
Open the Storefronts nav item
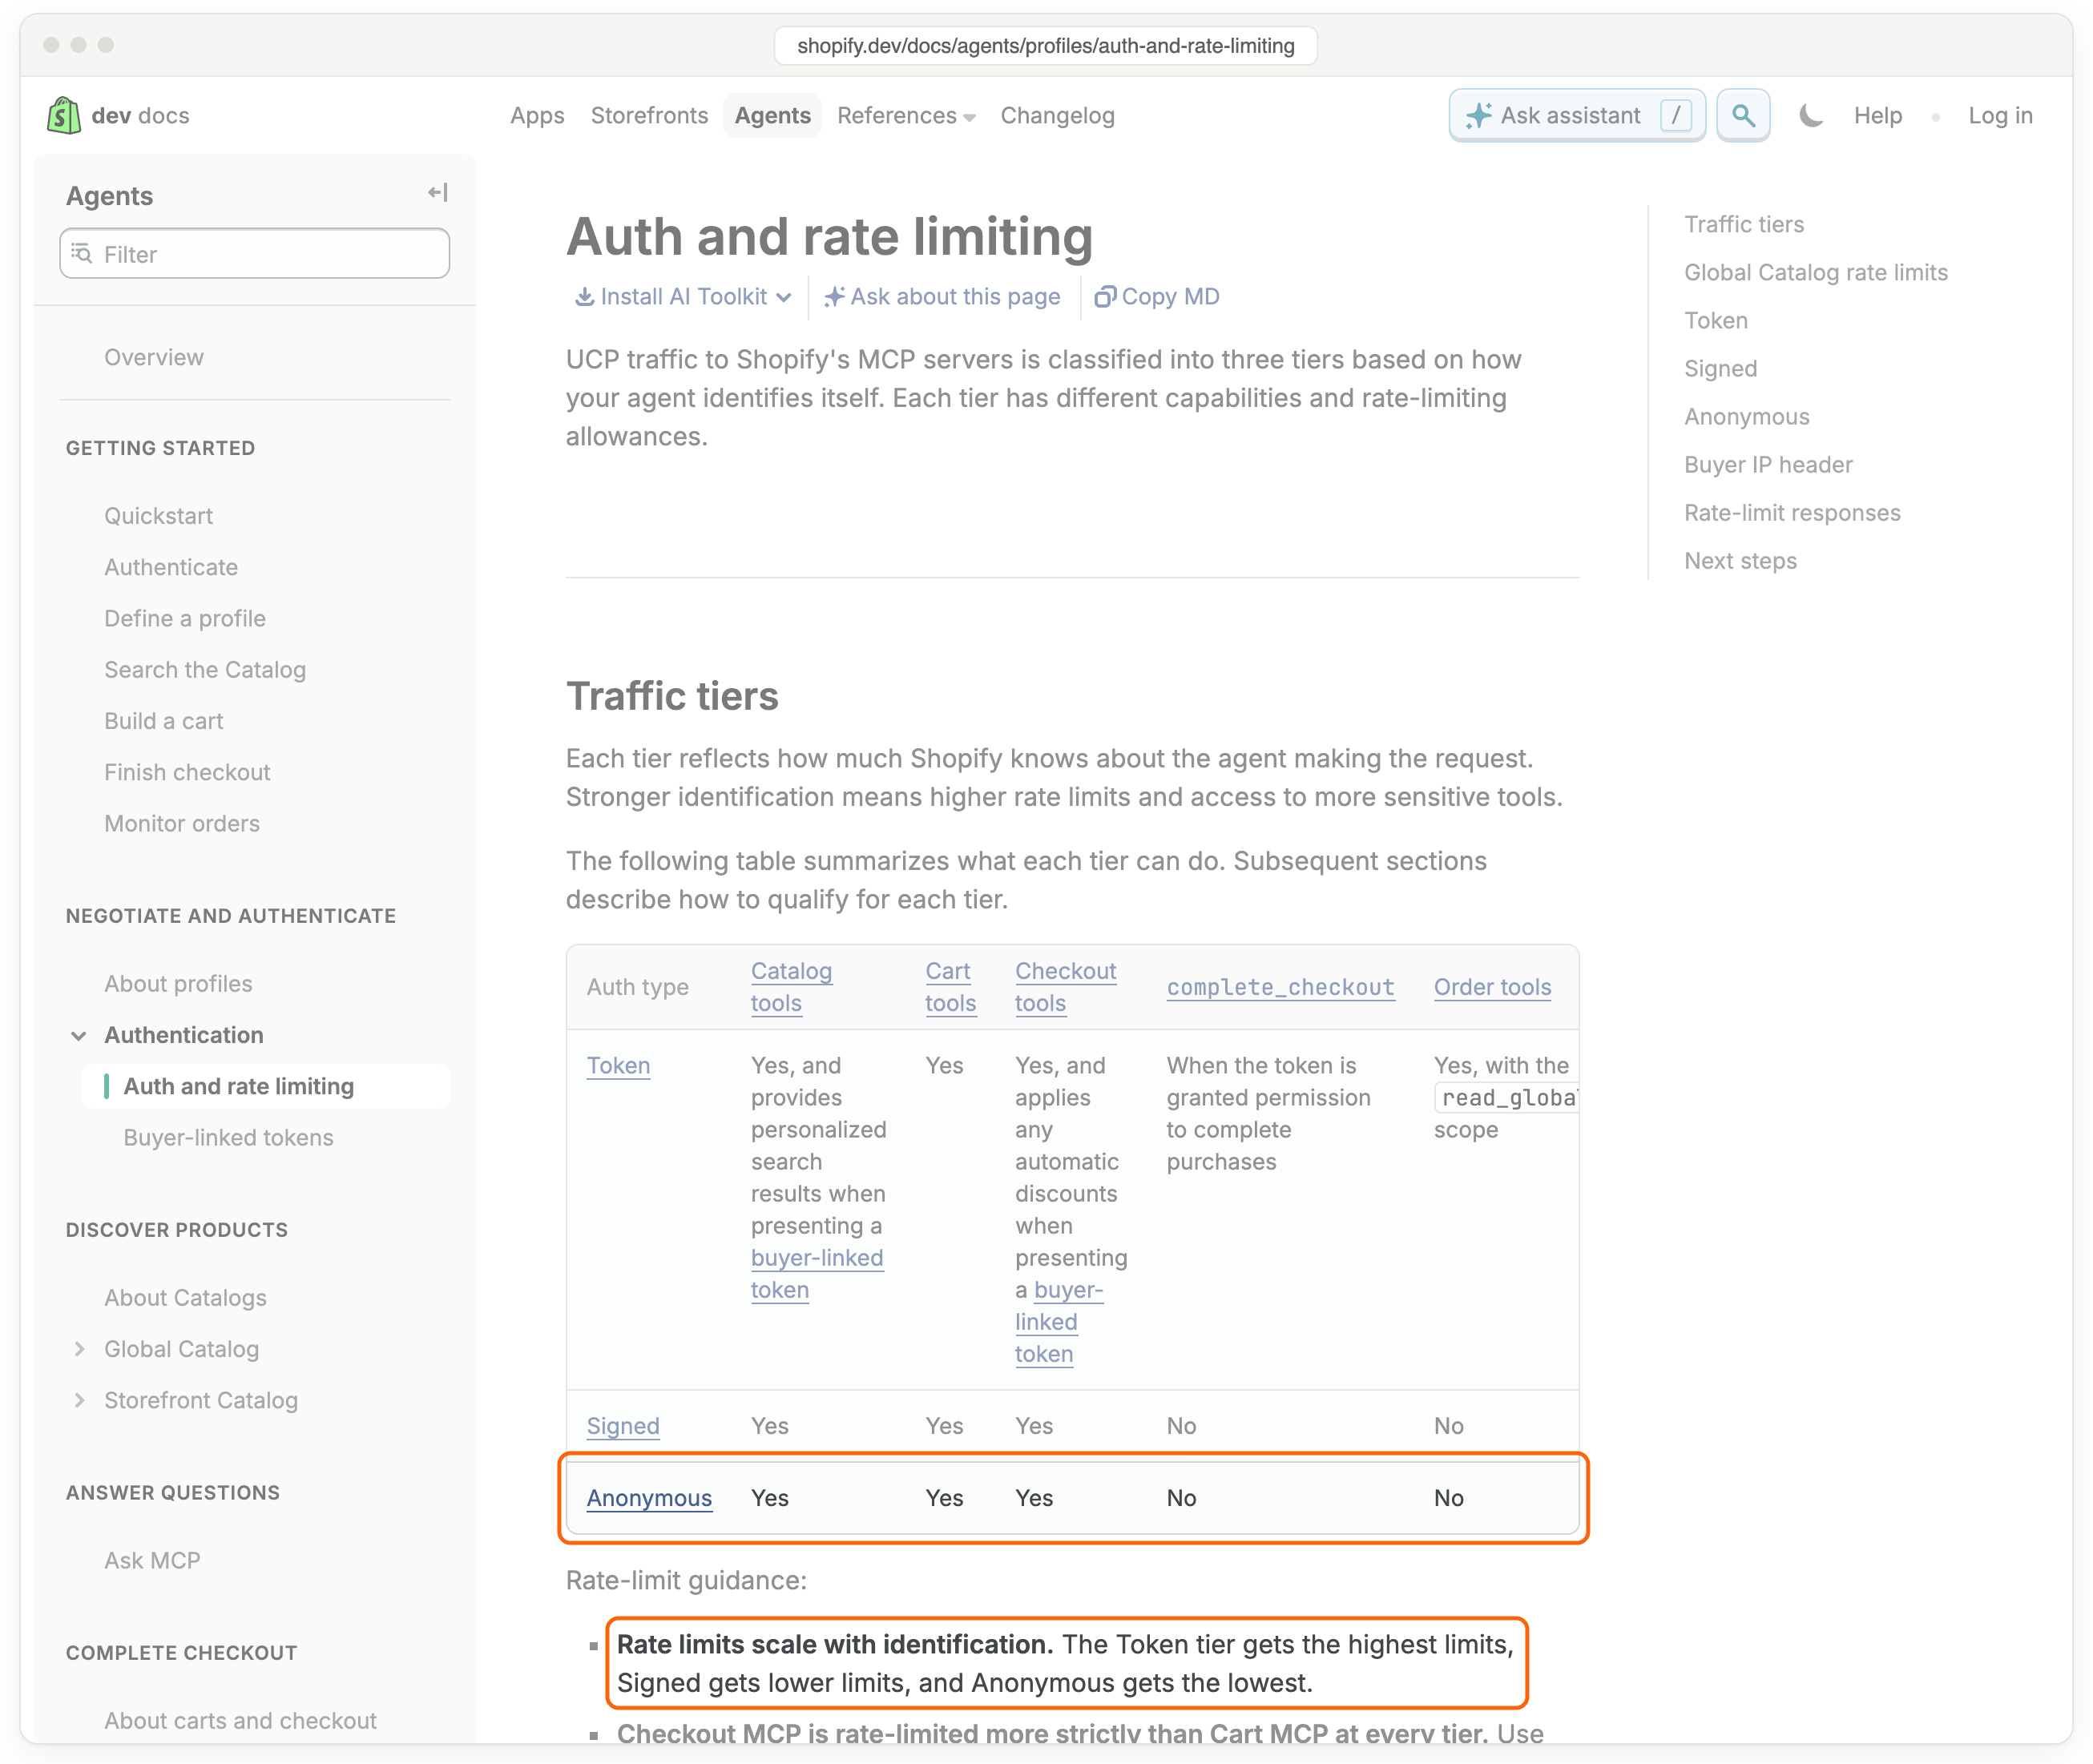pos(649,116)
